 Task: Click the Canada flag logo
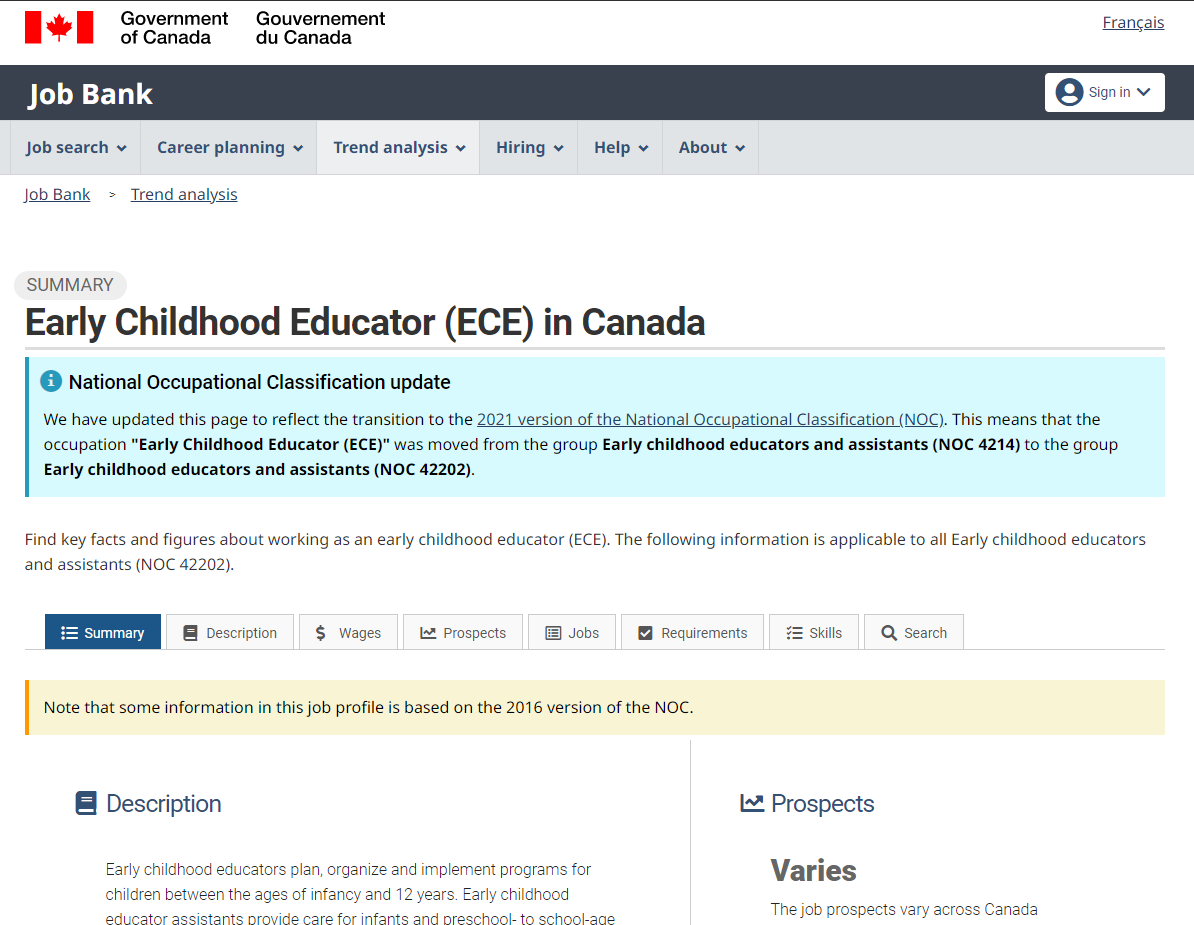59,27
